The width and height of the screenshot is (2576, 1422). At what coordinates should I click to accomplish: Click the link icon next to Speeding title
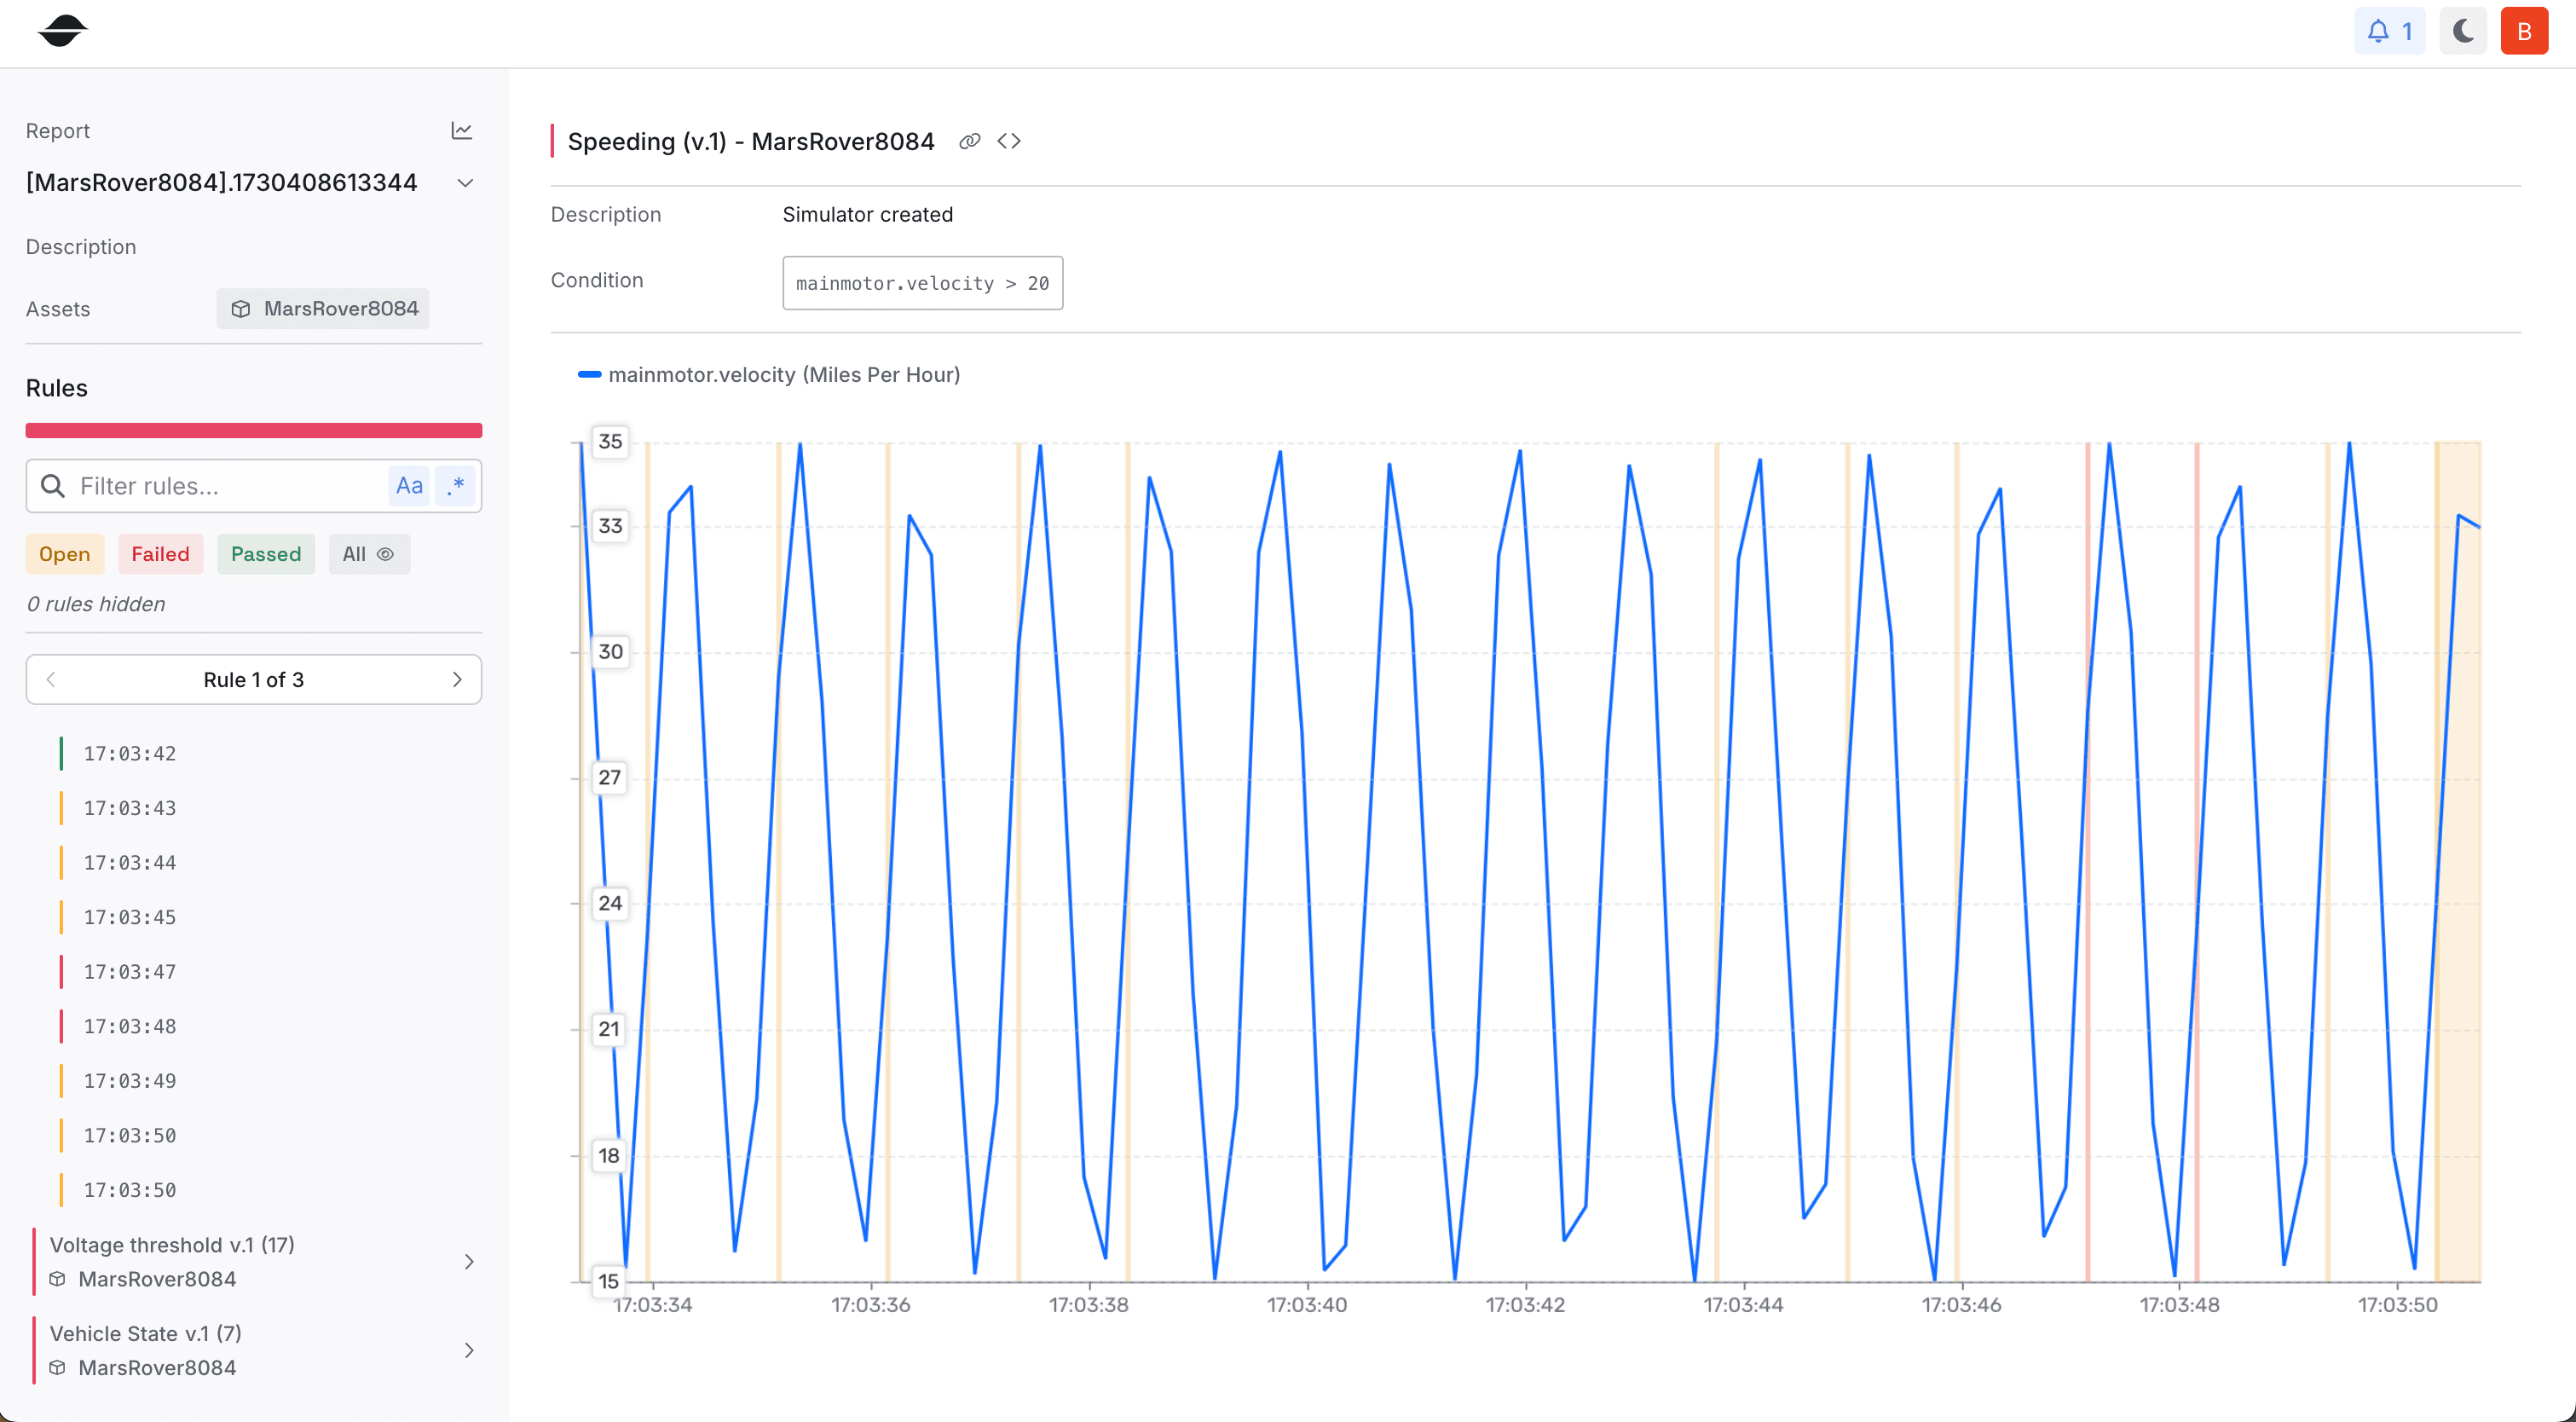[969, 140]
